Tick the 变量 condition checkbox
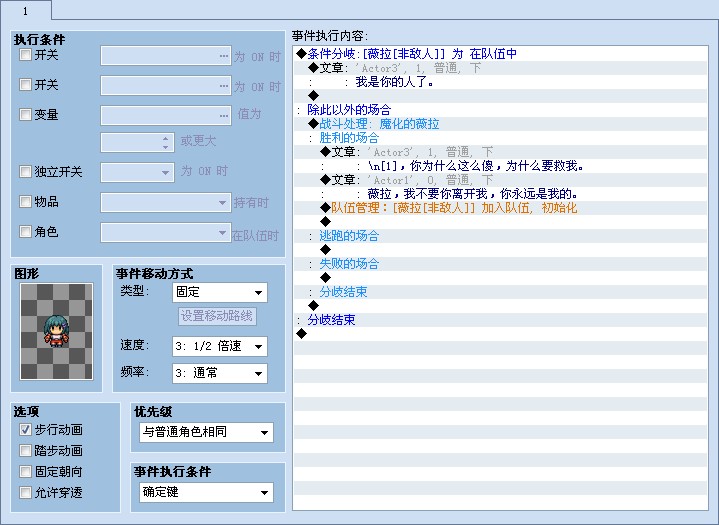The width and height of the screenshot is (719, 525). pos(25,114)
